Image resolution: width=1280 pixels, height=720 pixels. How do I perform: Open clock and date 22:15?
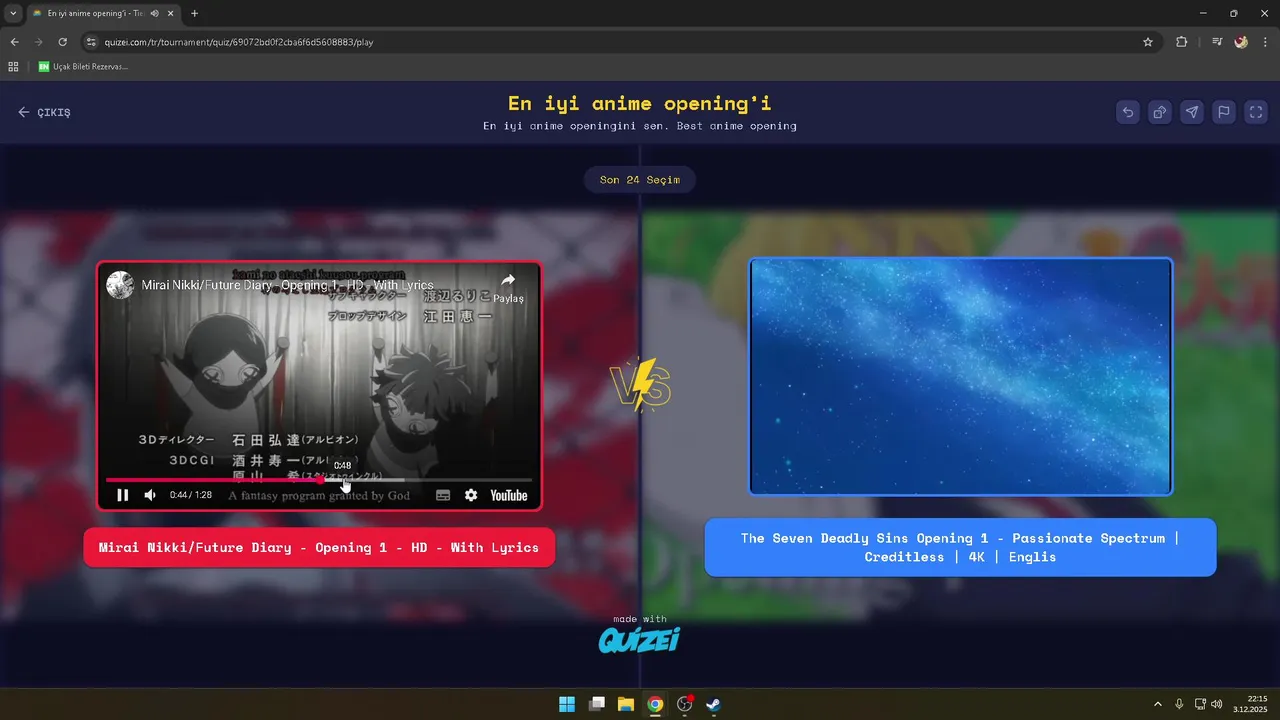pyautogui.click(x=1252, y=704)
